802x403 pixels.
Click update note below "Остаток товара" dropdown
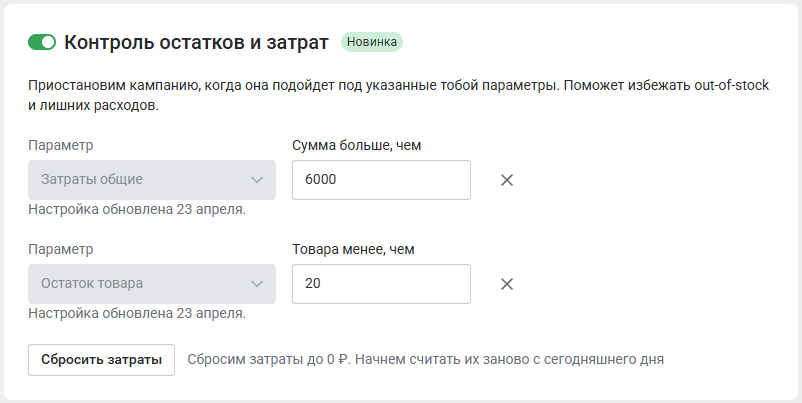137,313
